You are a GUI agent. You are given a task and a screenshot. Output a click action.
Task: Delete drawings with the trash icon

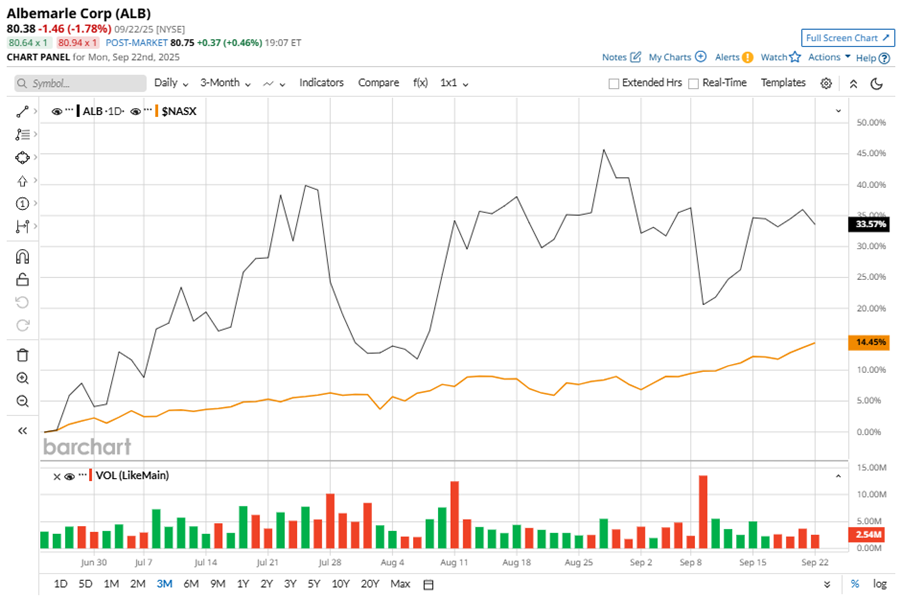pos(22,355)
